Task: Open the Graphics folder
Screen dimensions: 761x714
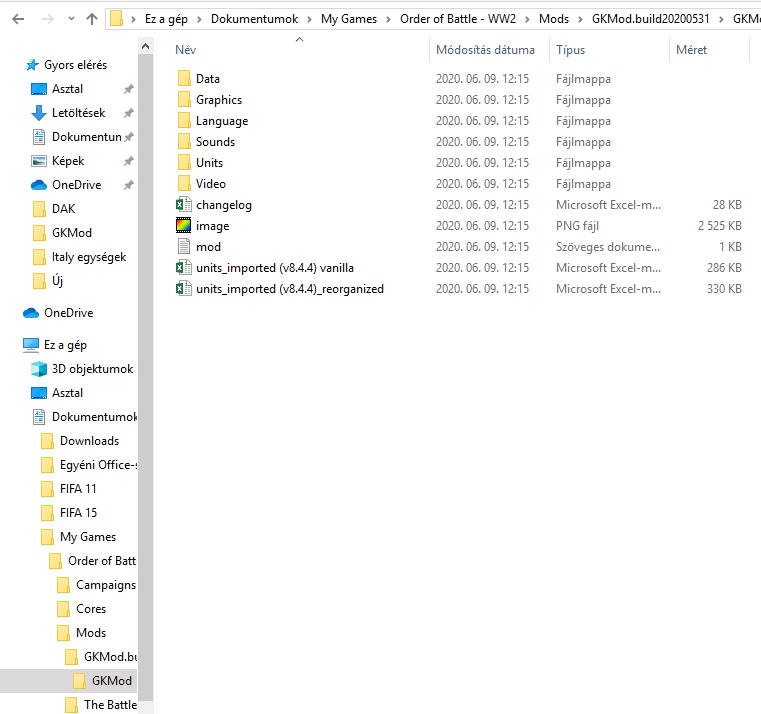Action: click(218, 100)
